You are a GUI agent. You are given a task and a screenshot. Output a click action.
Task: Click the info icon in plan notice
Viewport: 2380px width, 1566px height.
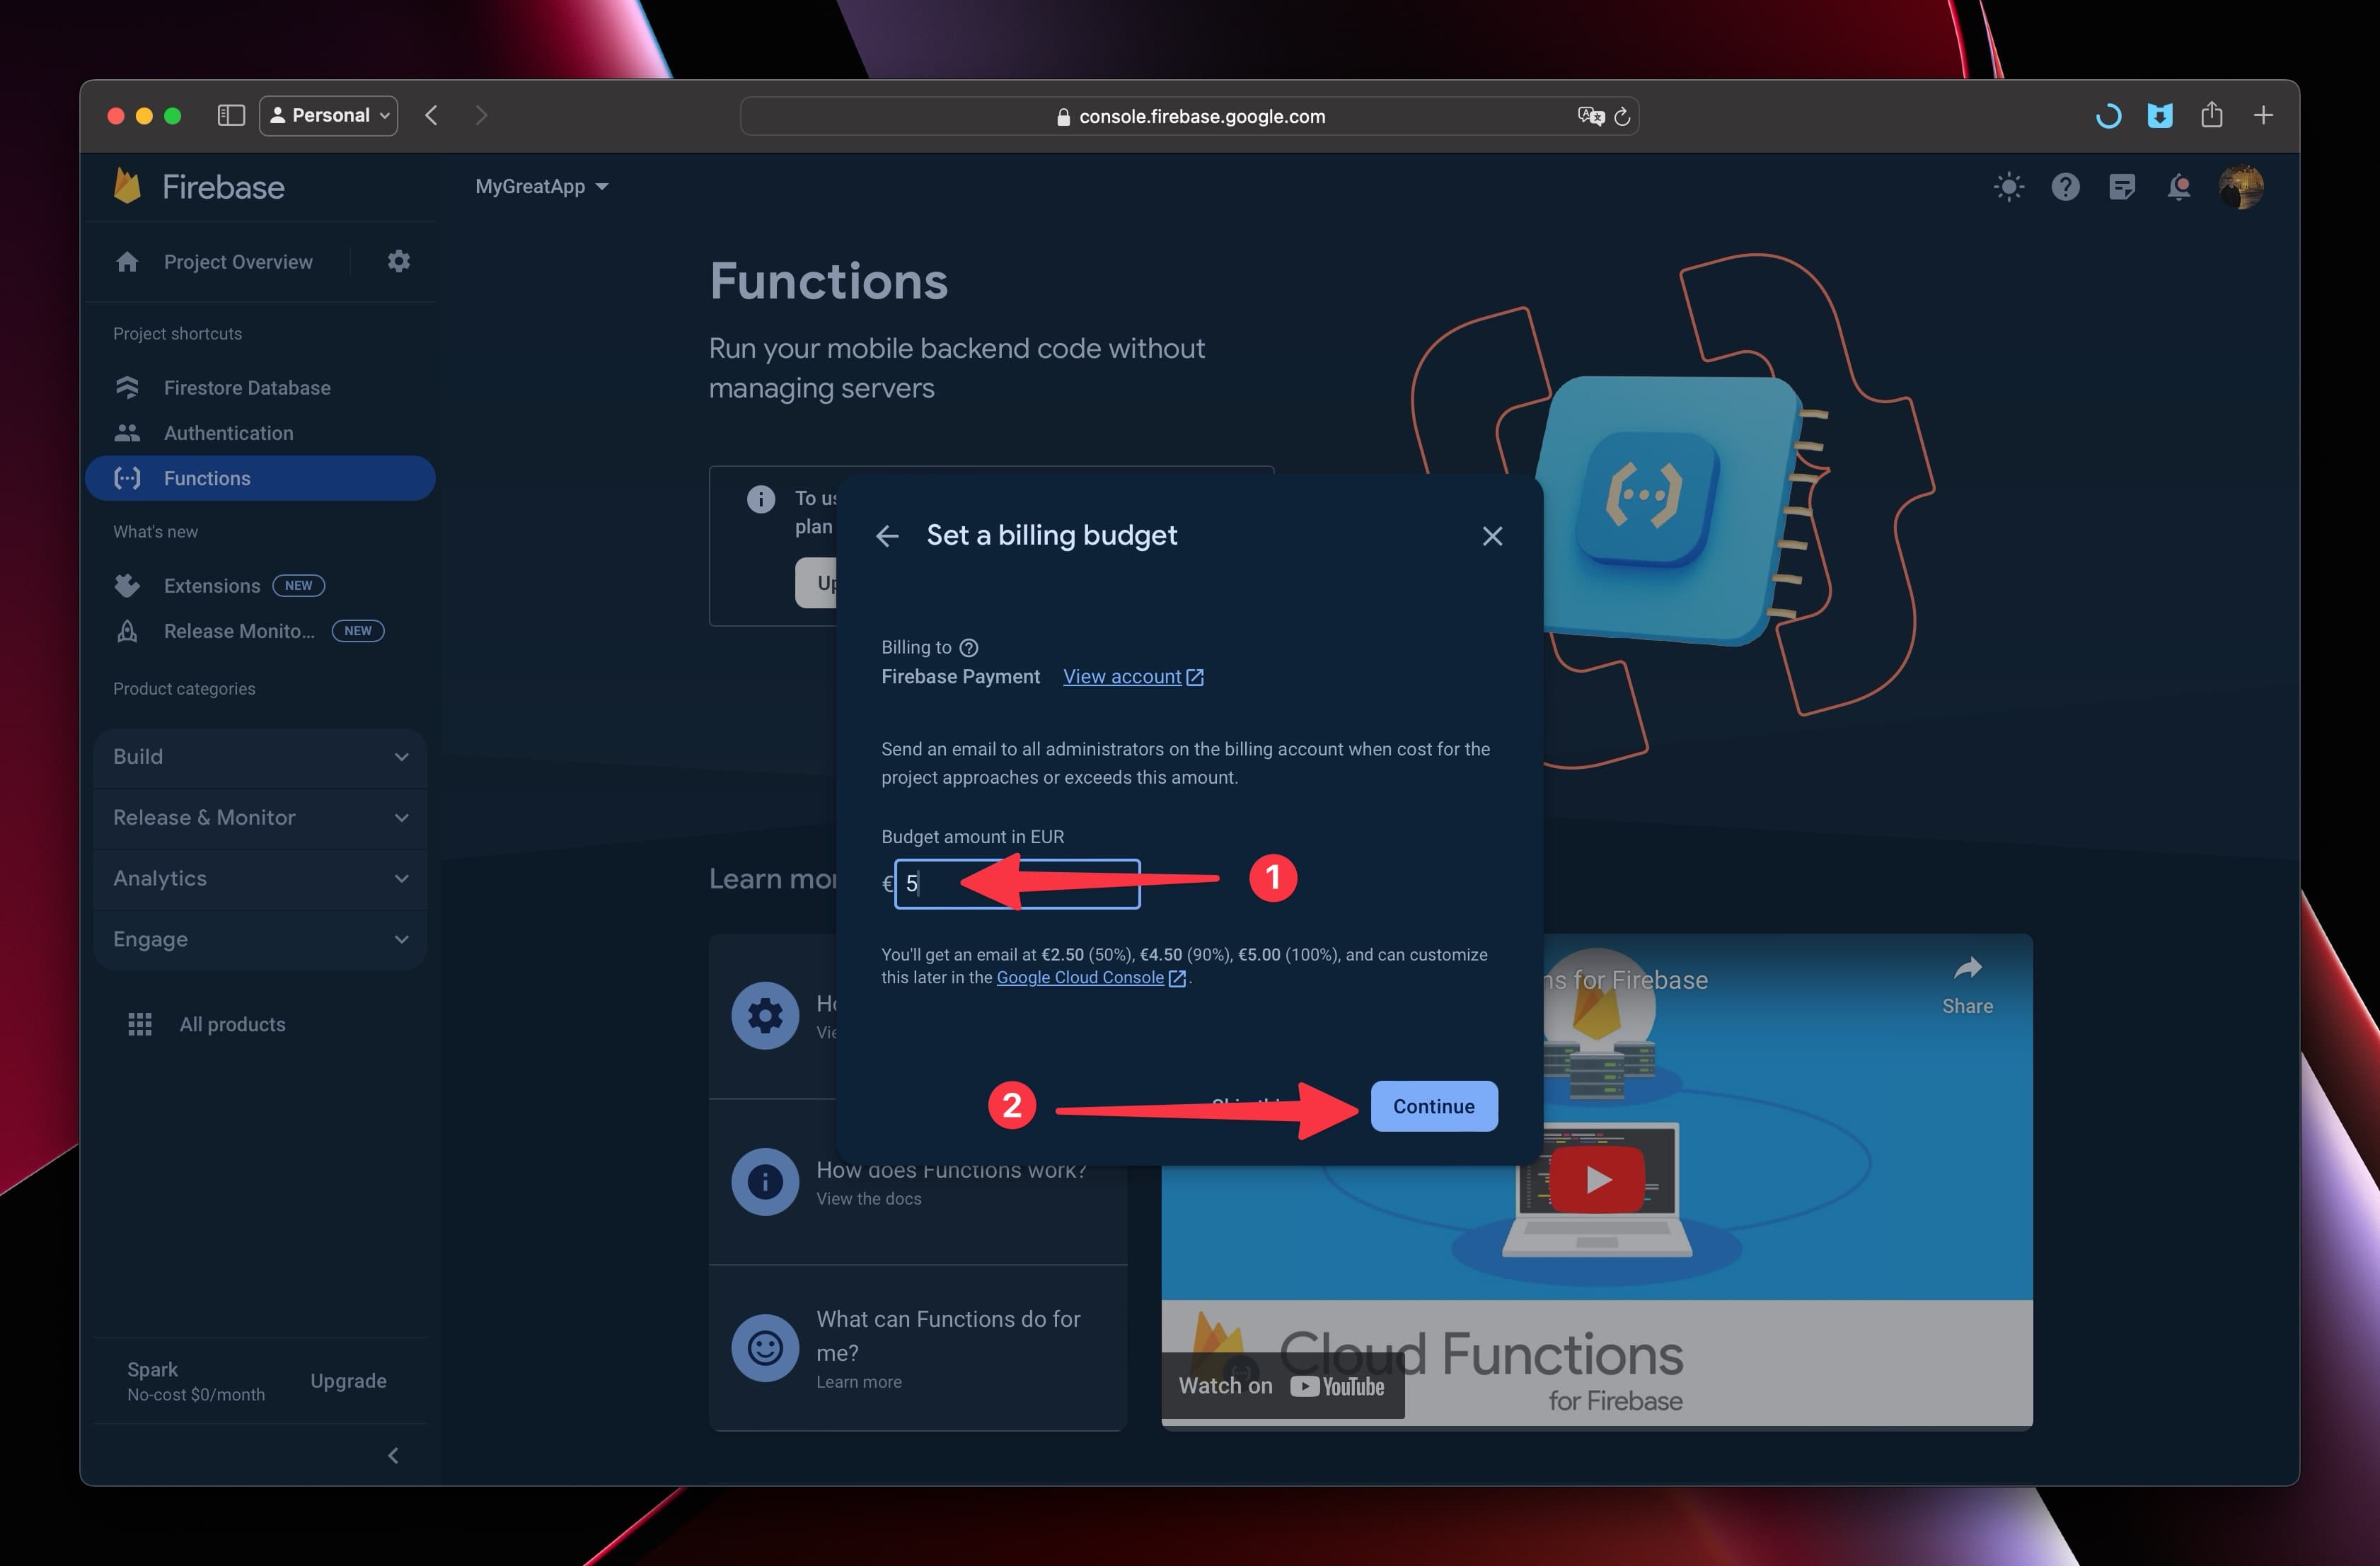760,498
